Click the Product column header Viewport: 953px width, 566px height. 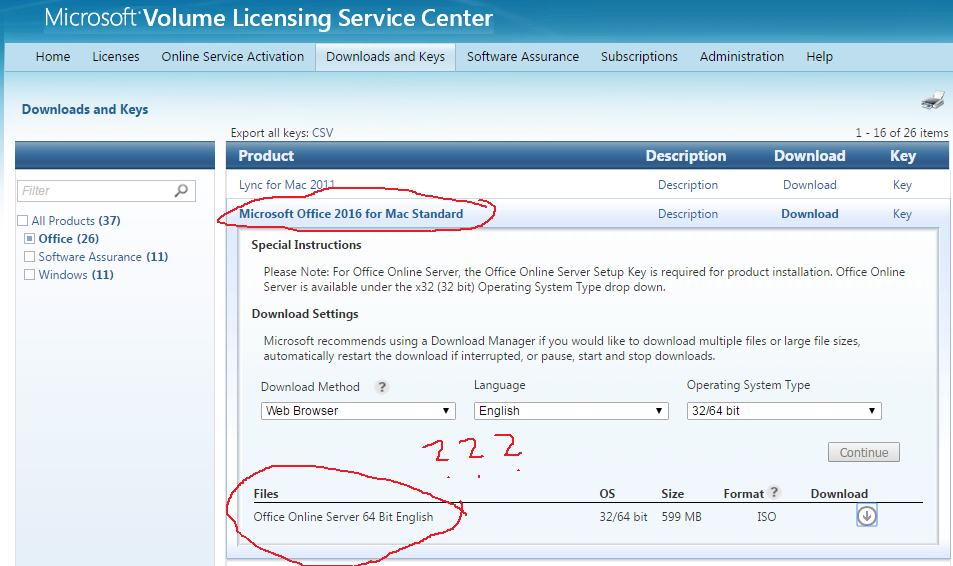[266, 156]
